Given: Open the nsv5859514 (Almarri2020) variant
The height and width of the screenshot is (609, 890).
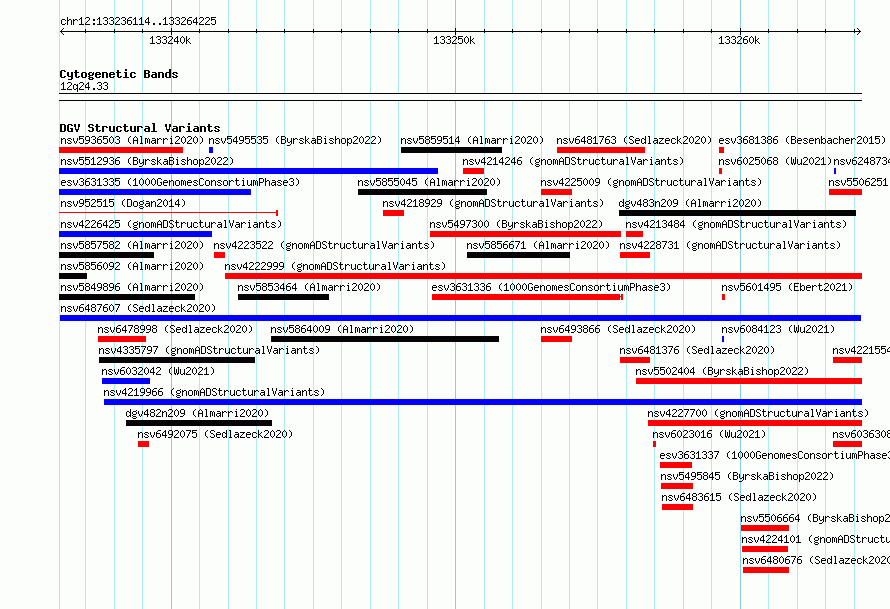Looking at the screenshot, I should [472, 140].
